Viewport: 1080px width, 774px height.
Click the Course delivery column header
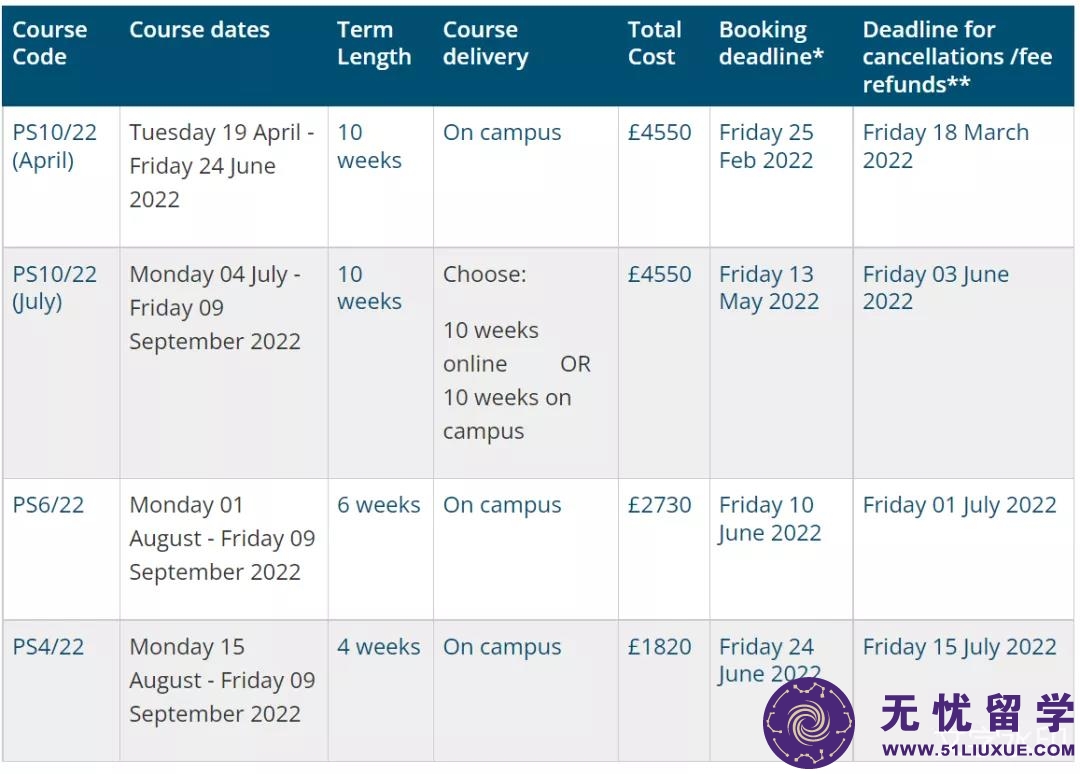click(486, 43)
